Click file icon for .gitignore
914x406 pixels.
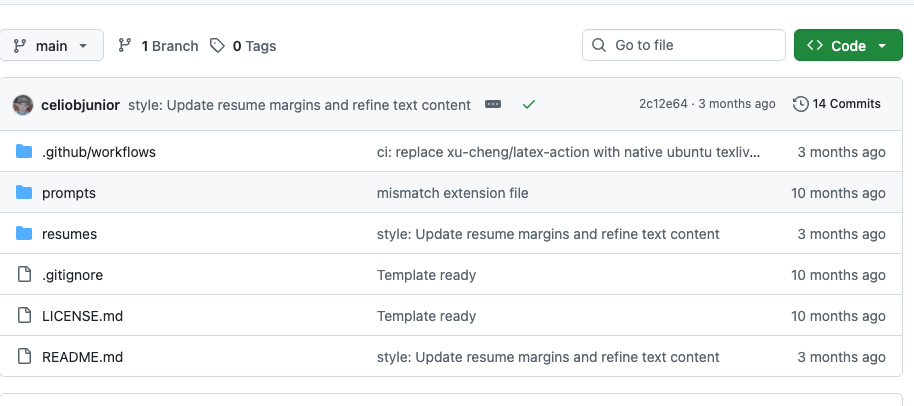pyautogui.click(x=24, y=274)
